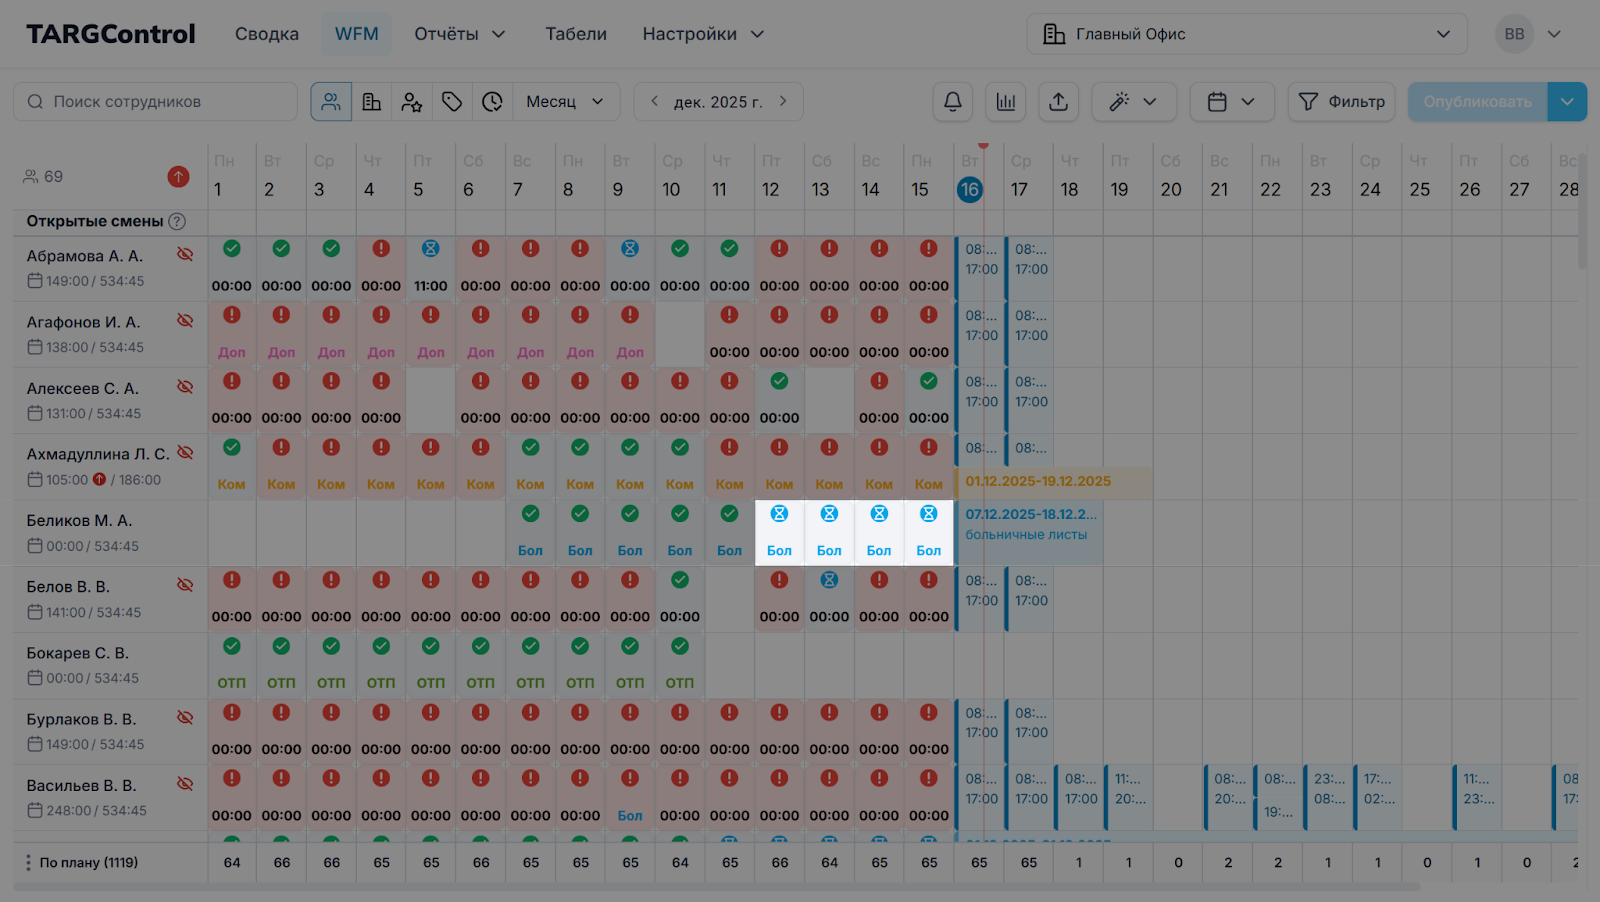Screen dimensions: 1600x902
Task: Click the red up-arrow sort icon
Action: click(x=178, y=177)
